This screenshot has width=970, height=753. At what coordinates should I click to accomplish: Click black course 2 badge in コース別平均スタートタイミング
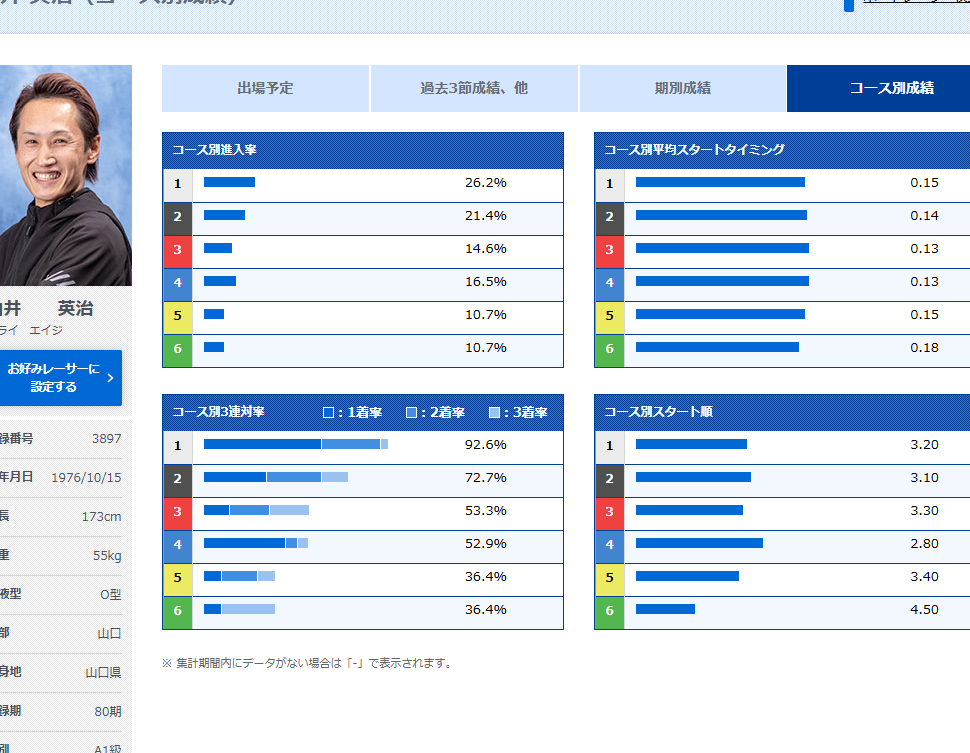609,217
